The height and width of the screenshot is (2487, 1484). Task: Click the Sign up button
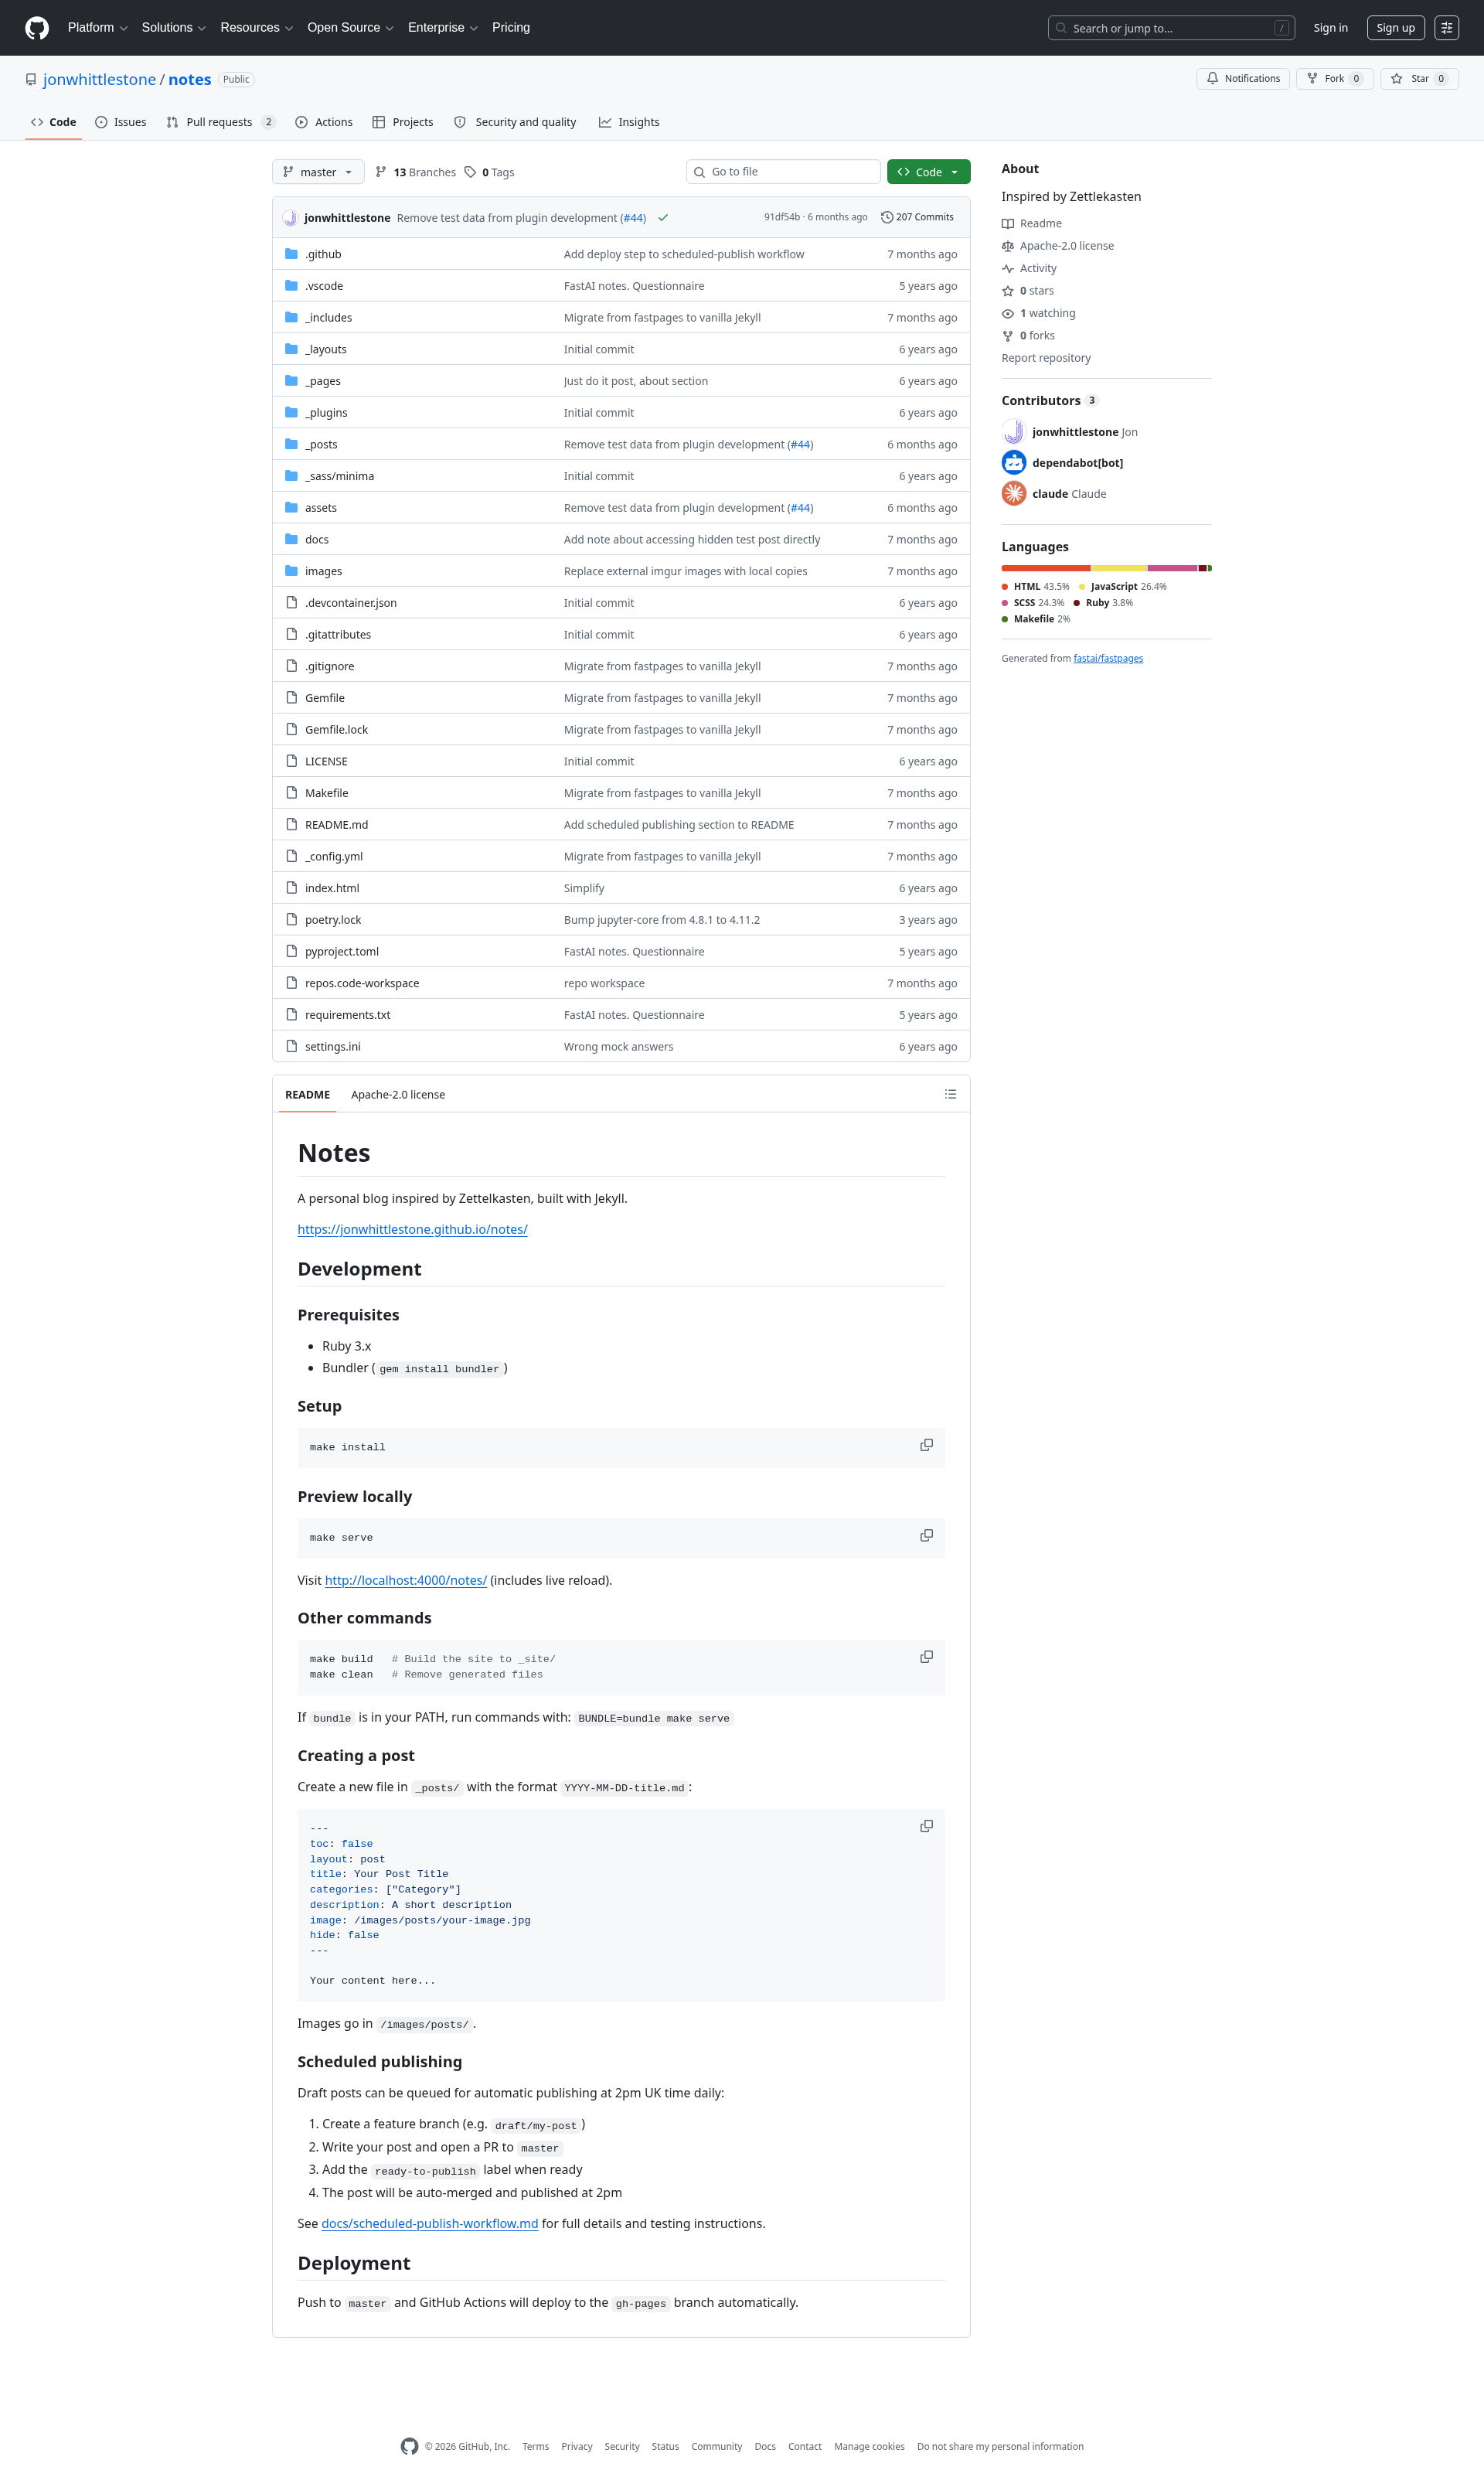coord(1395,28)
